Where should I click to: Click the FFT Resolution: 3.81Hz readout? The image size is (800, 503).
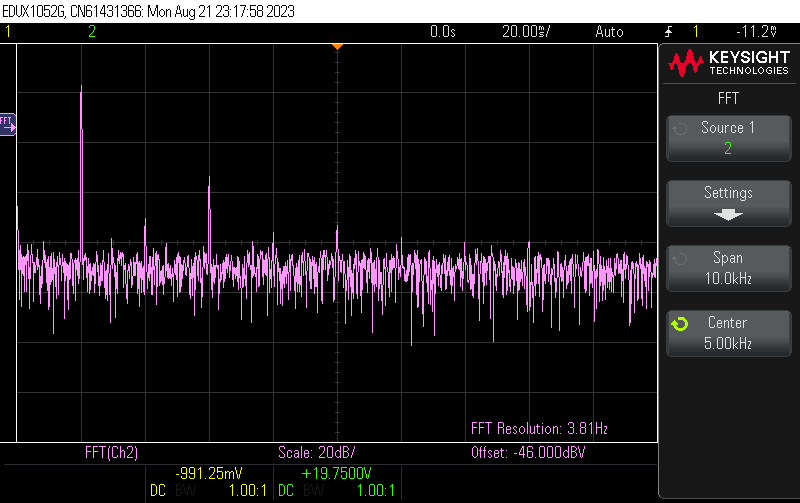539,429
